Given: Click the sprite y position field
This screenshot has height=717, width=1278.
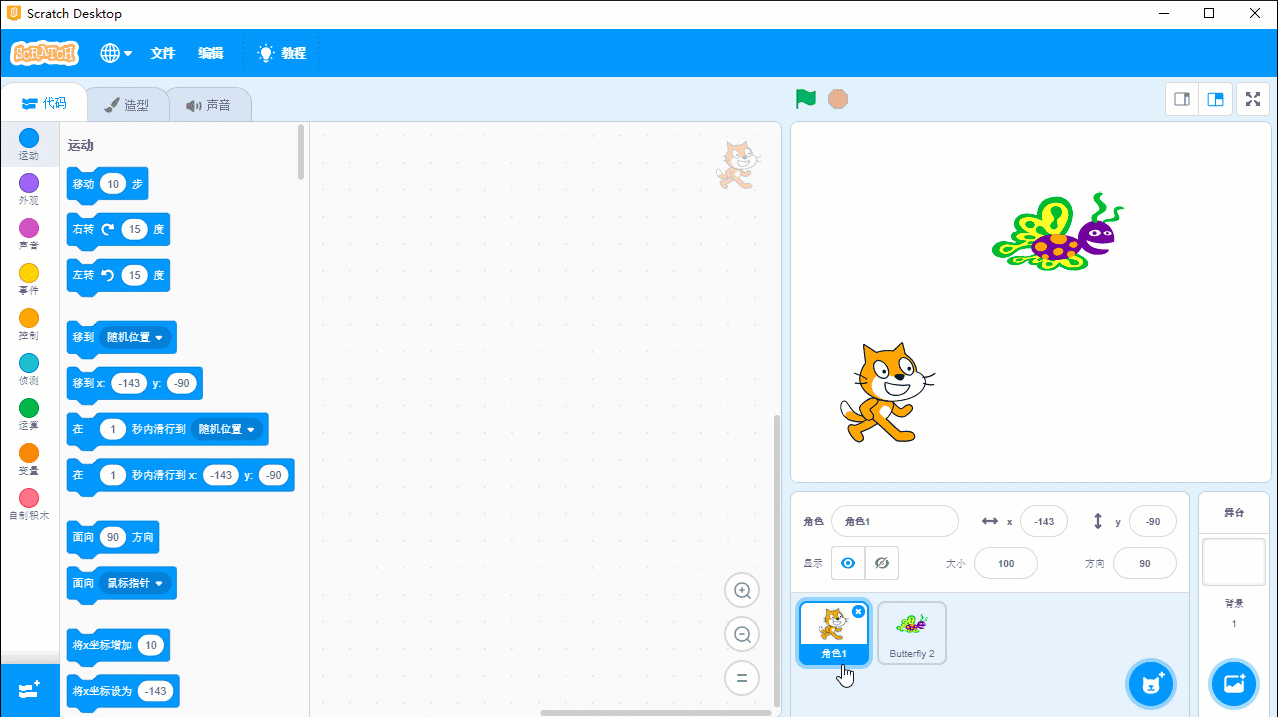Looking at the screenshot, I should pyautogui.click(x=1153, y=521).
